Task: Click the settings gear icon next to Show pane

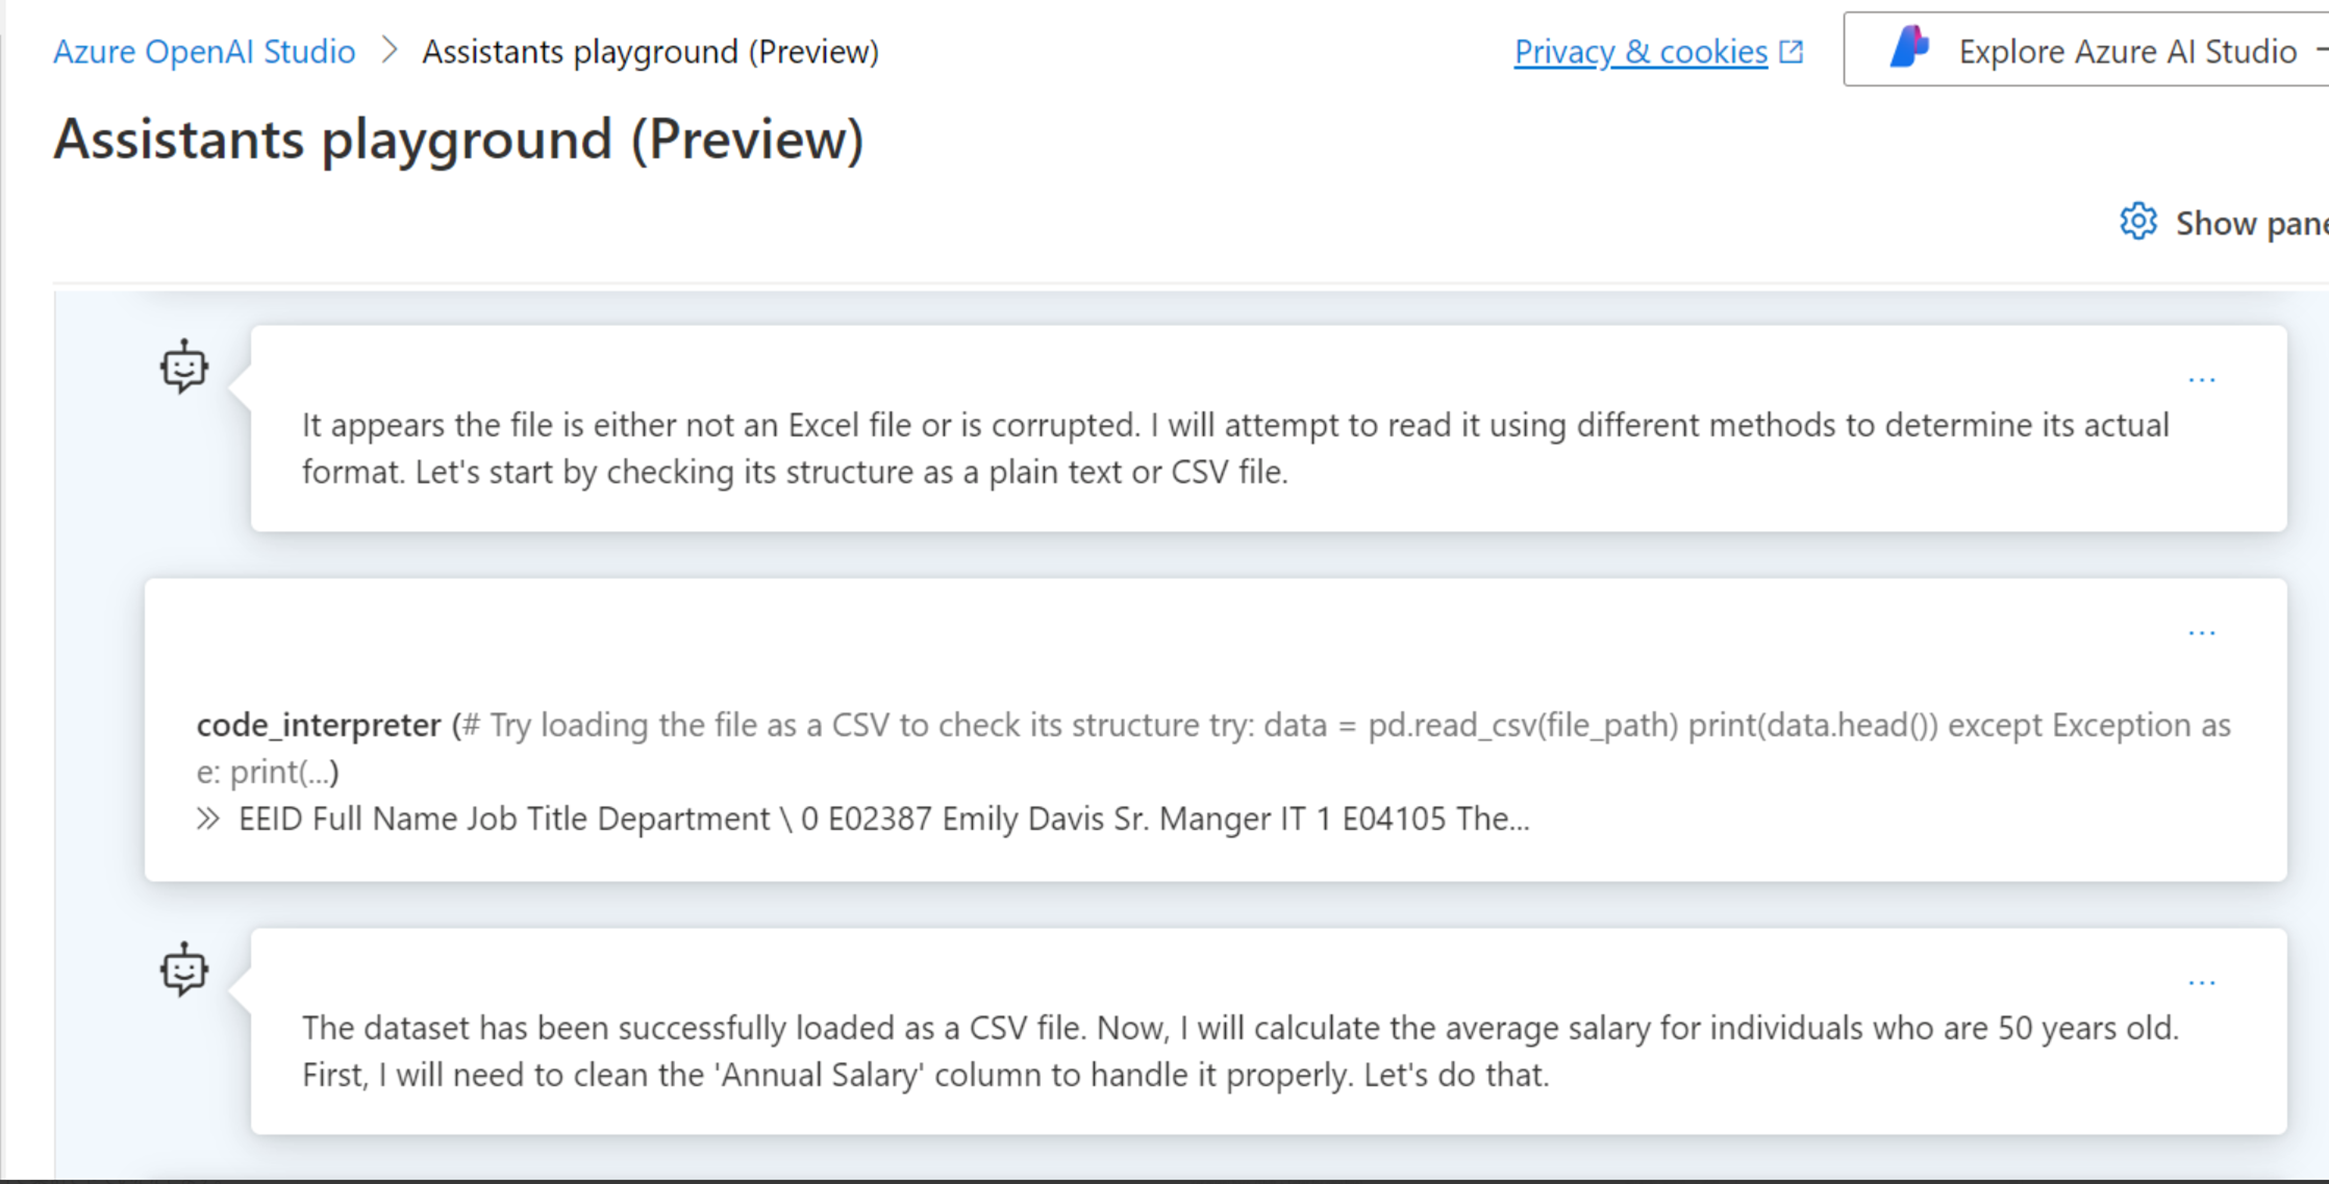Action: pyautogui.click(x=2139, y=222)
